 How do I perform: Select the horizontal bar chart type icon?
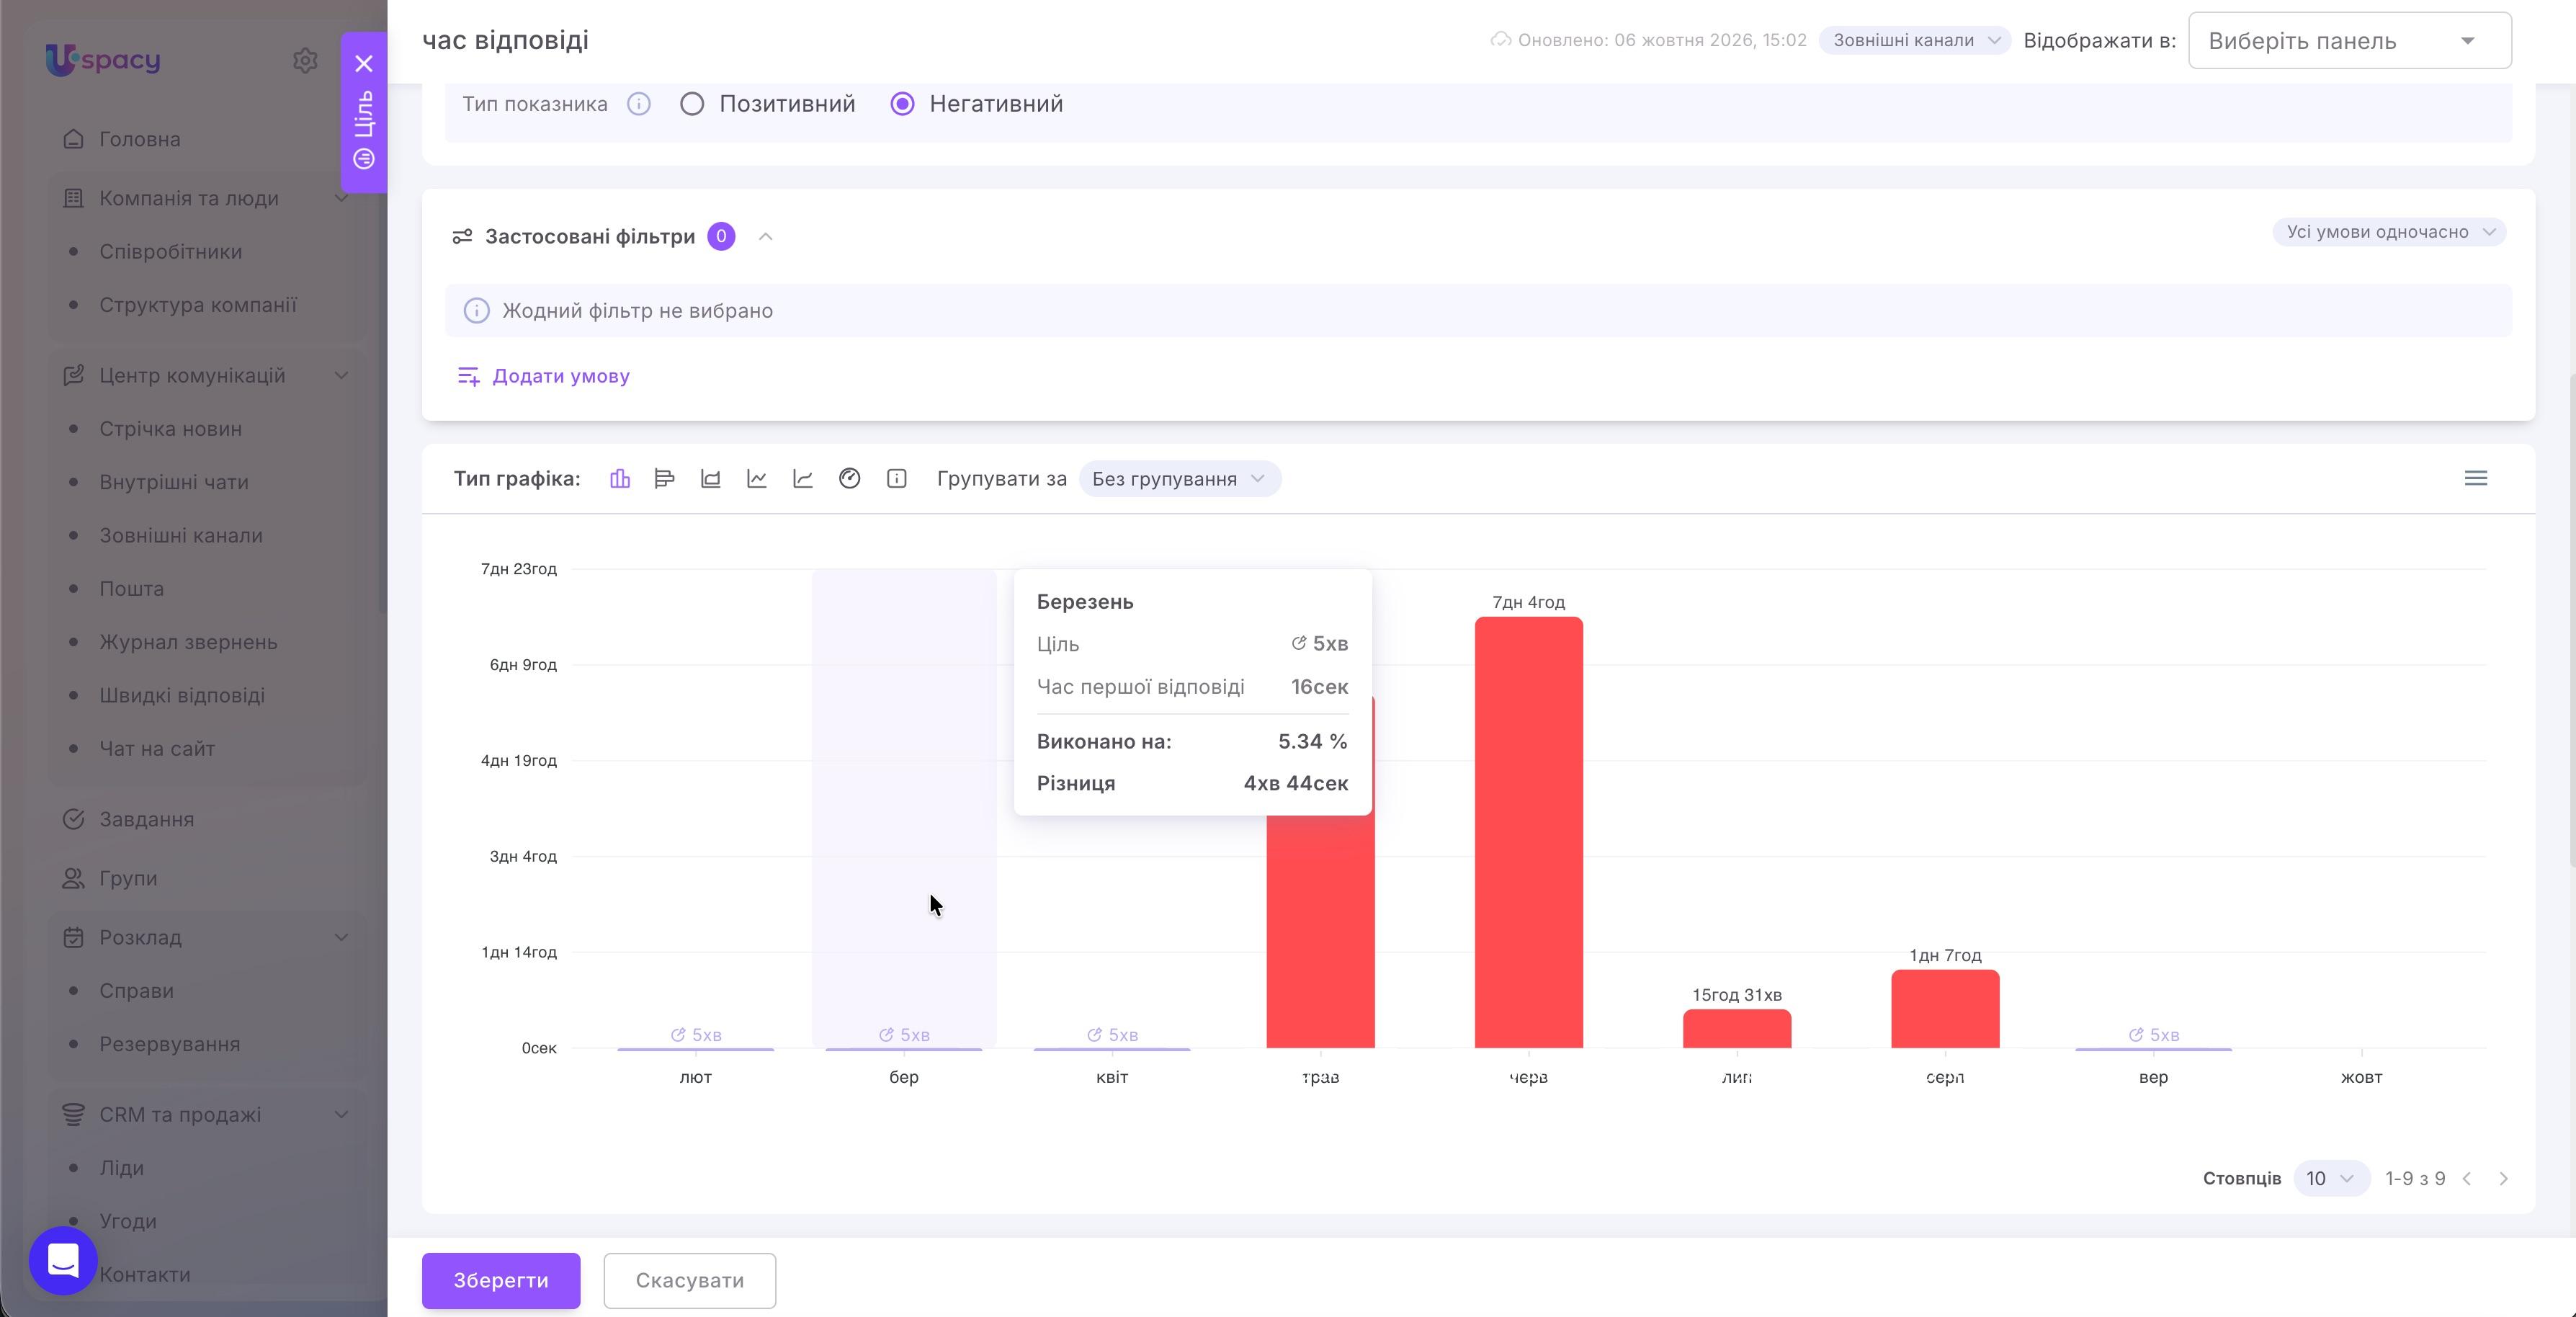tap(664, 479)
